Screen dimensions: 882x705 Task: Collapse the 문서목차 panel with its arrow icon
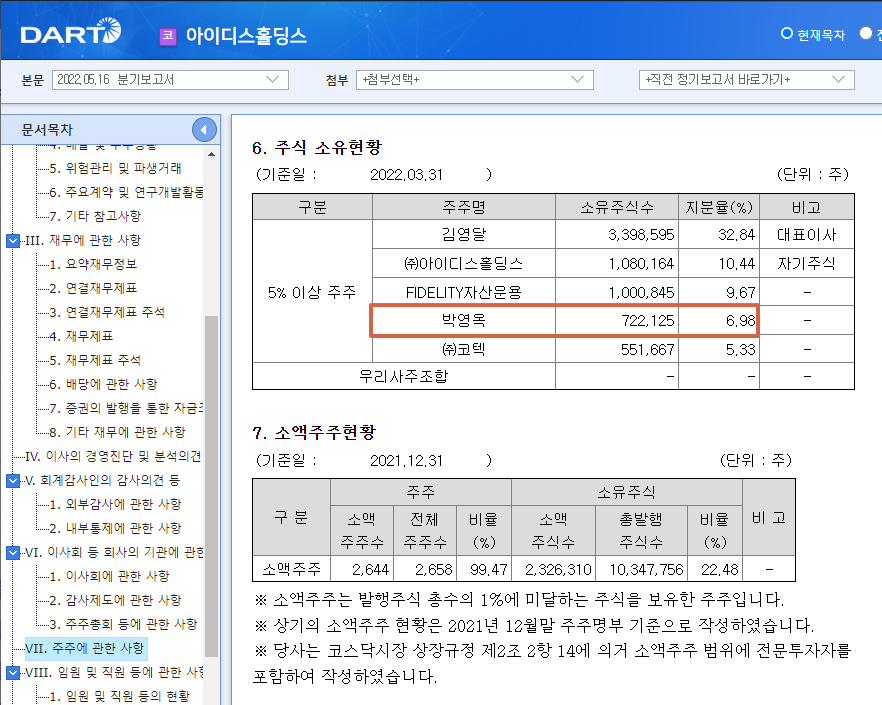203,129
